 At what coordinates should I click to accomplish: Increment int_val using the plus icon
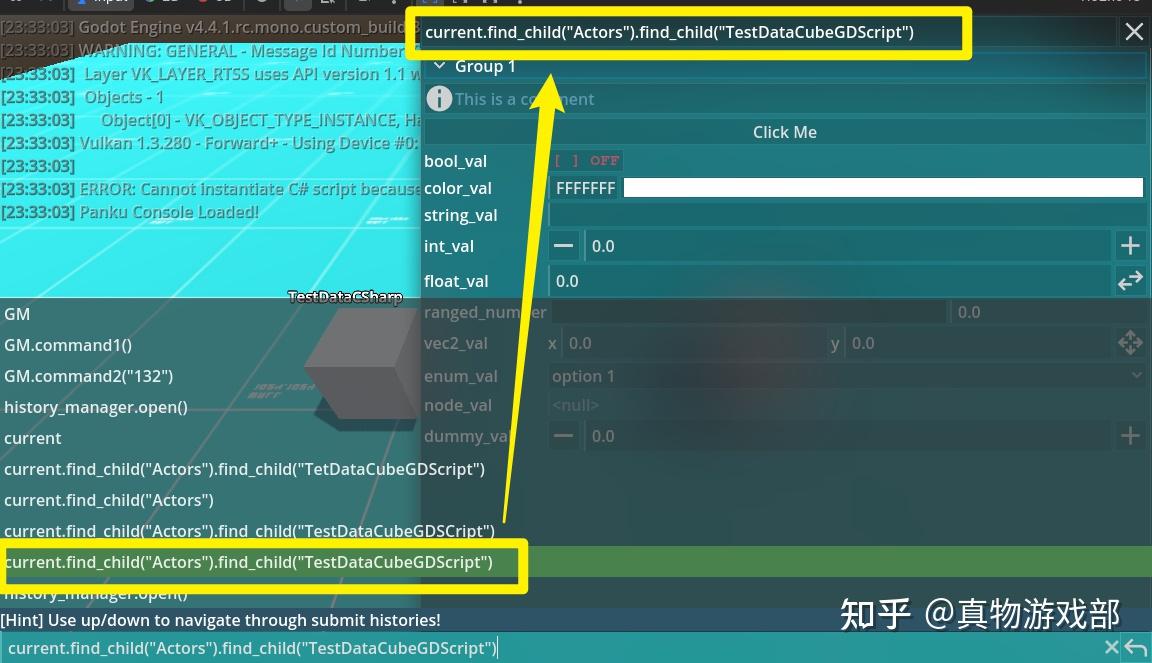tap(1130, 244)
